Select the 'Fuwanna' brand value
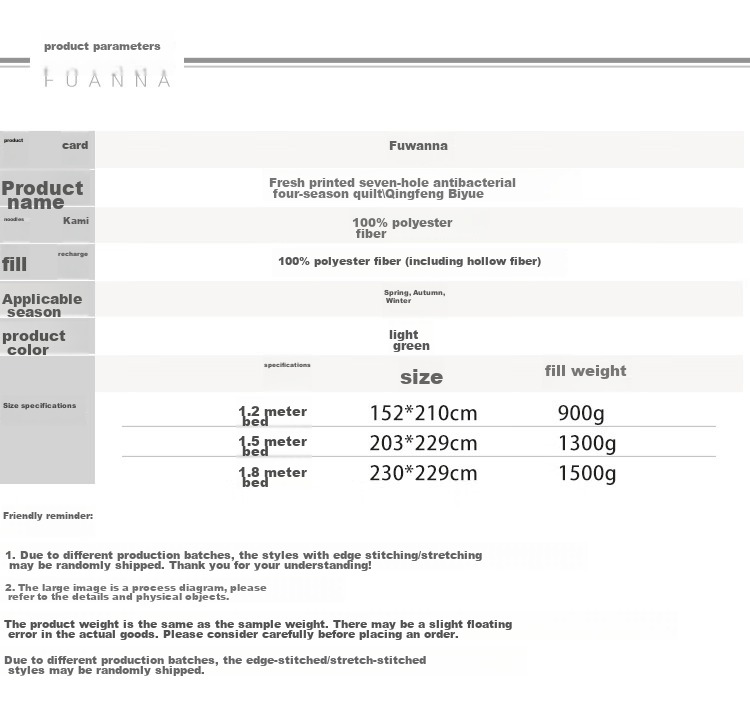 point(418,146)
